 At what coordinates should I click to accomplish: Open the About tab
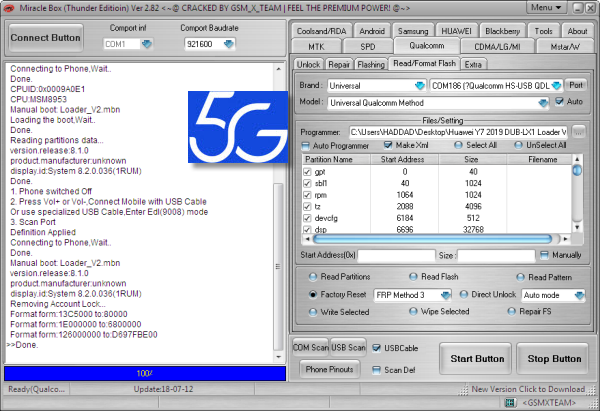[x=577, y=31]
